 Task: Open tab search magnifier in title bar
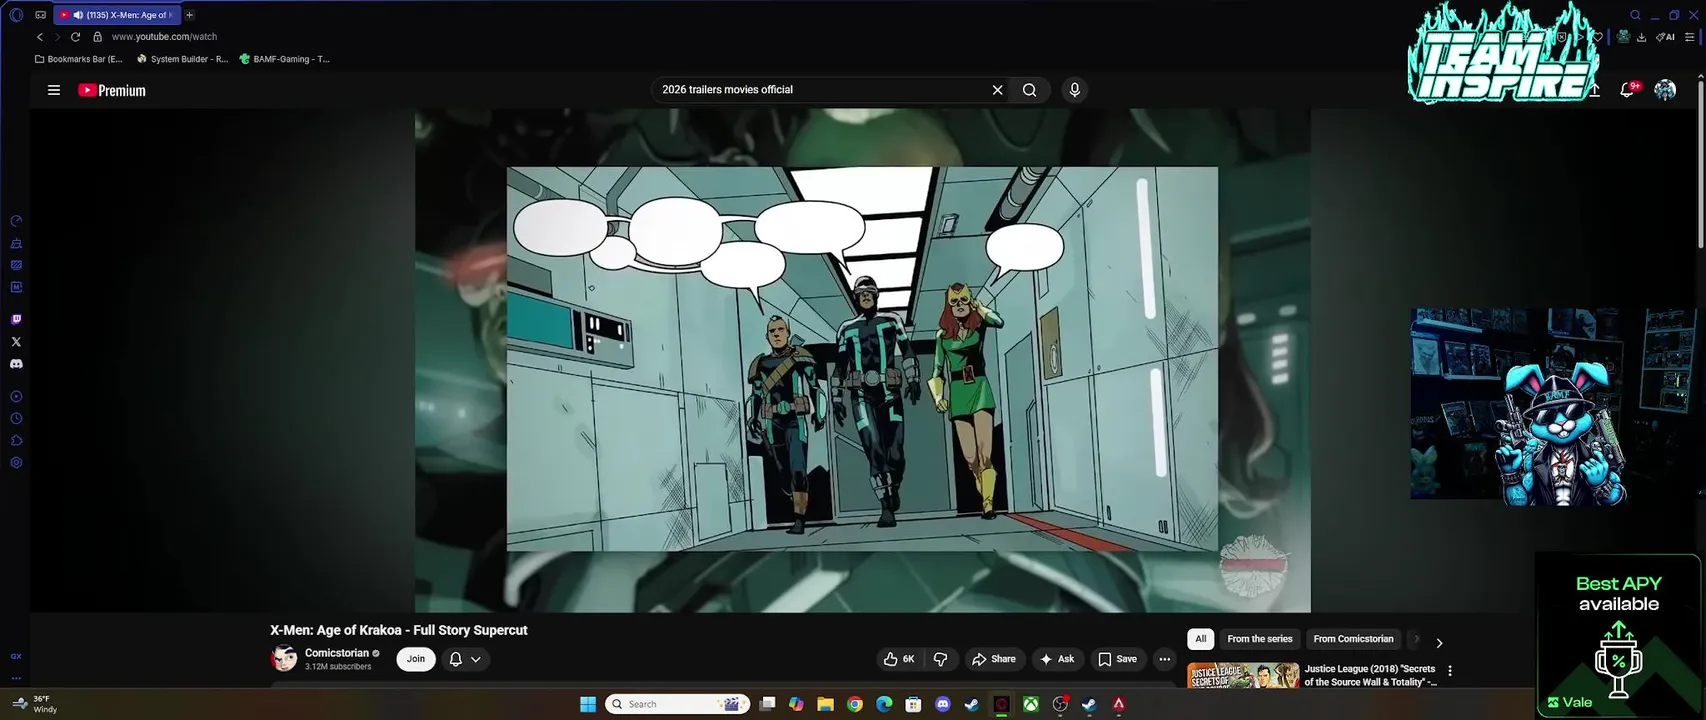coord(1635,15)
